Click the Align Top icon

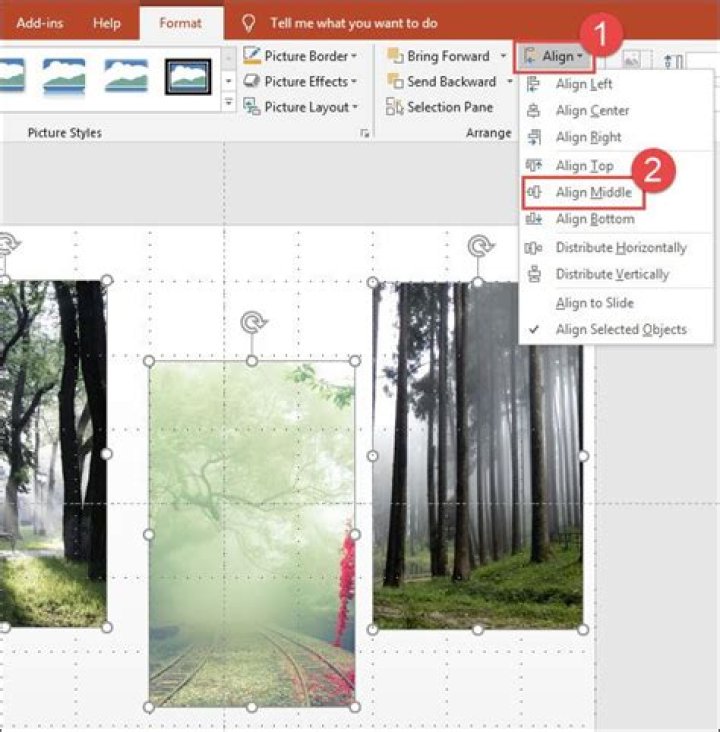pos(534,165)
